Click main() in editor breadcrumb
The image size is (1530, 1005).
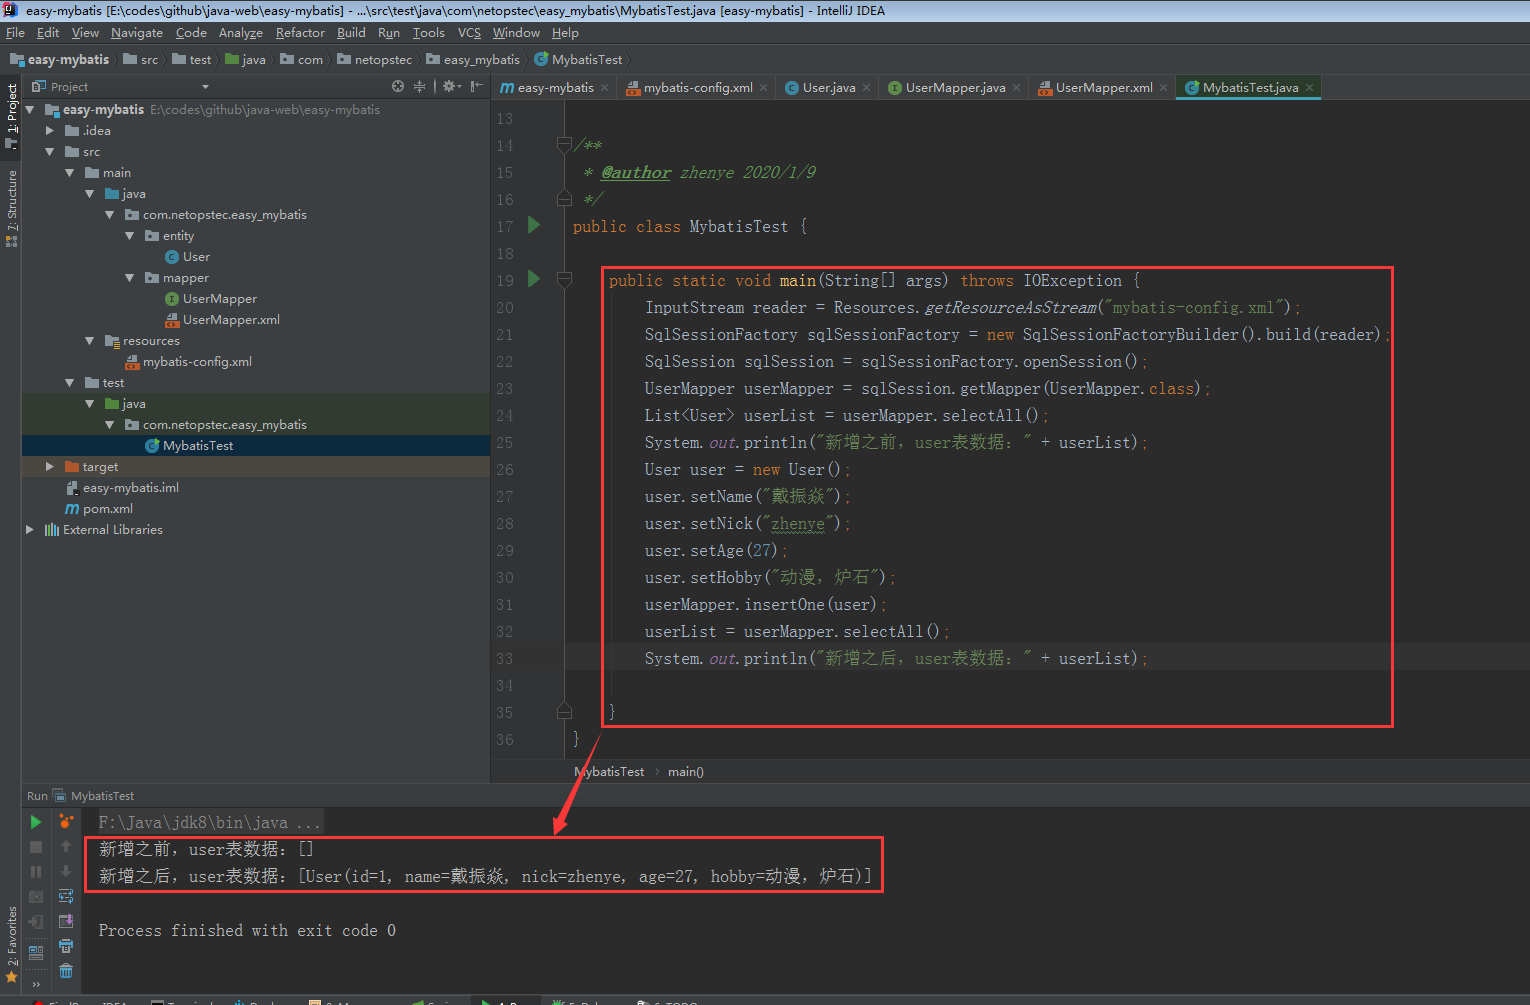pyautogui.click(x=686, y=772)
